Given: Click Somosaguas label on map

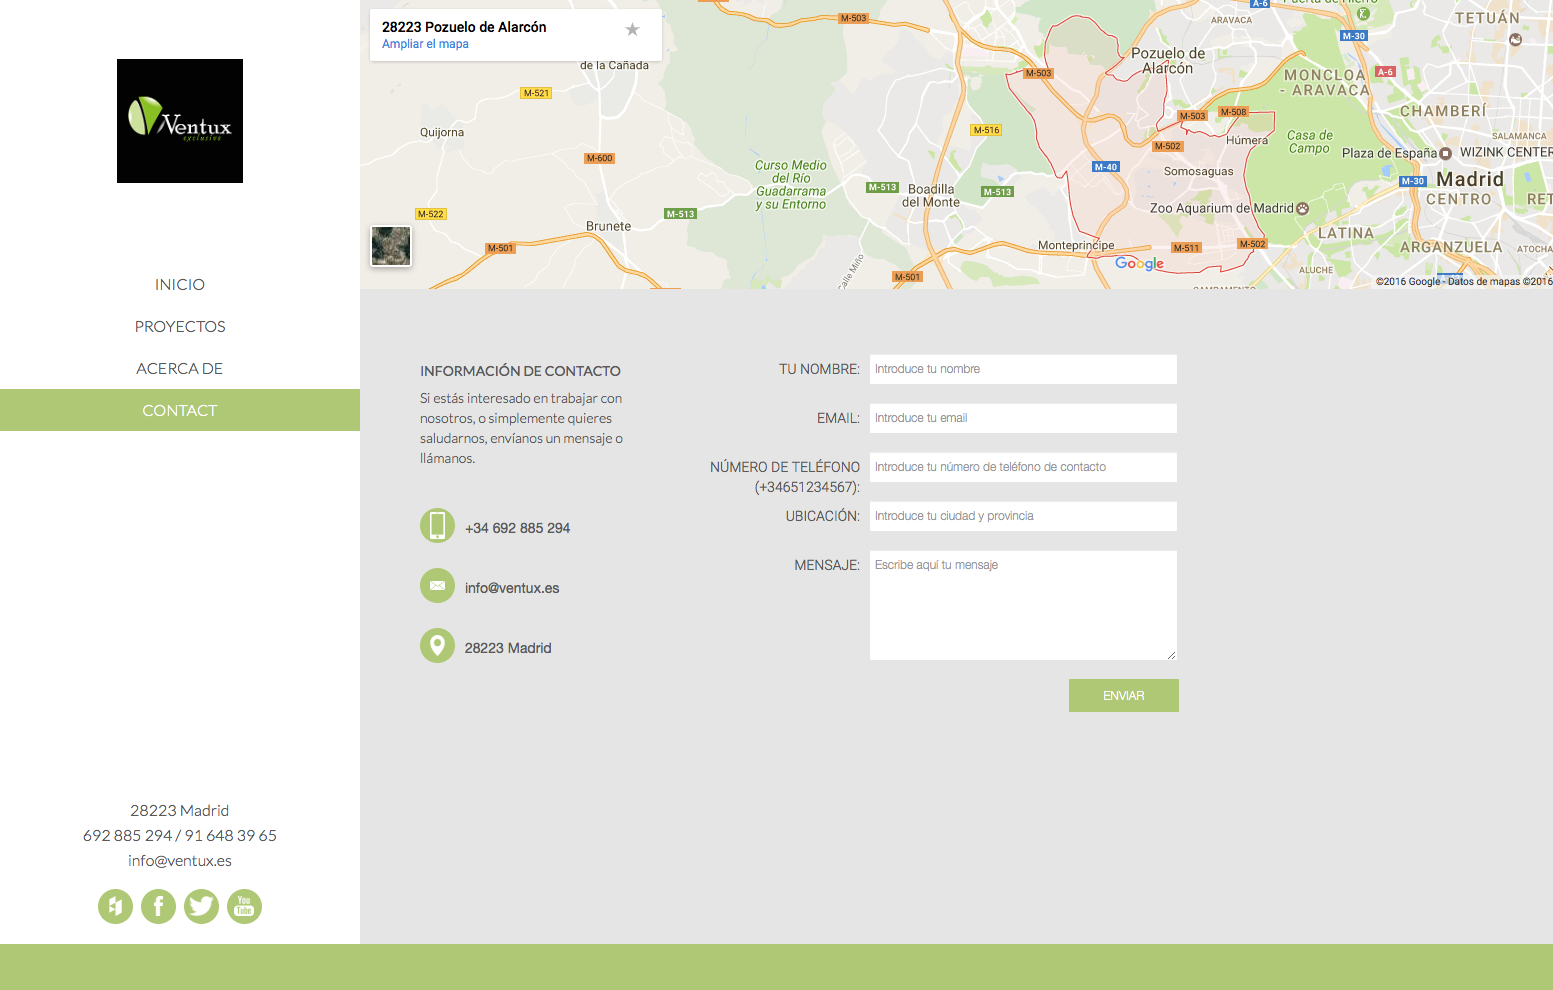Looking at the screenshot, I should click(1199, 171).
